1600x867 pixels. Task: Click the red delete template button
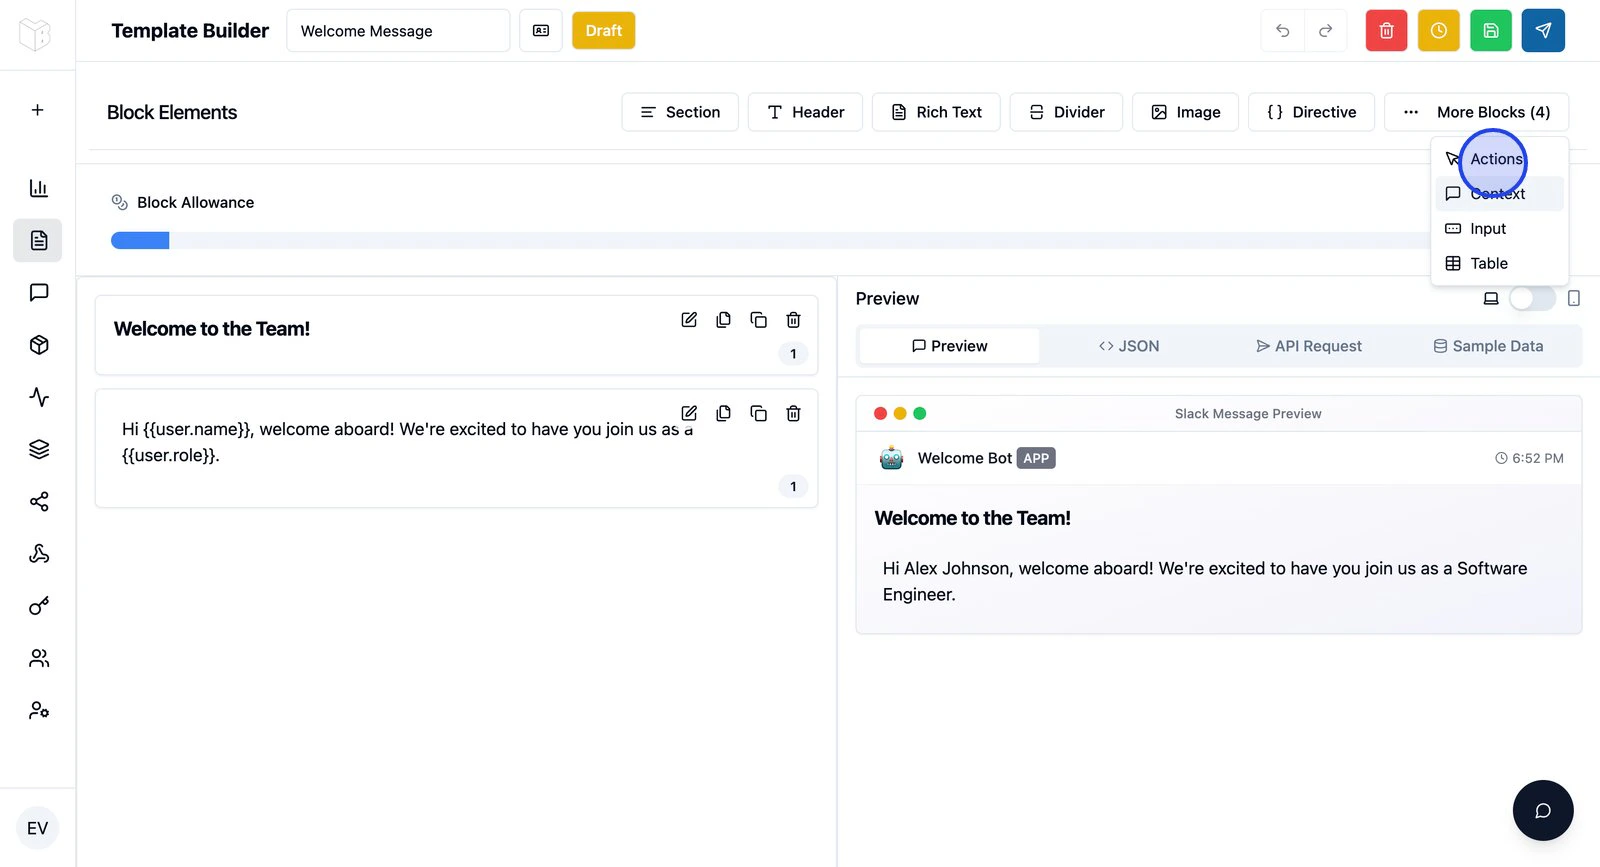click(1387, 31)
